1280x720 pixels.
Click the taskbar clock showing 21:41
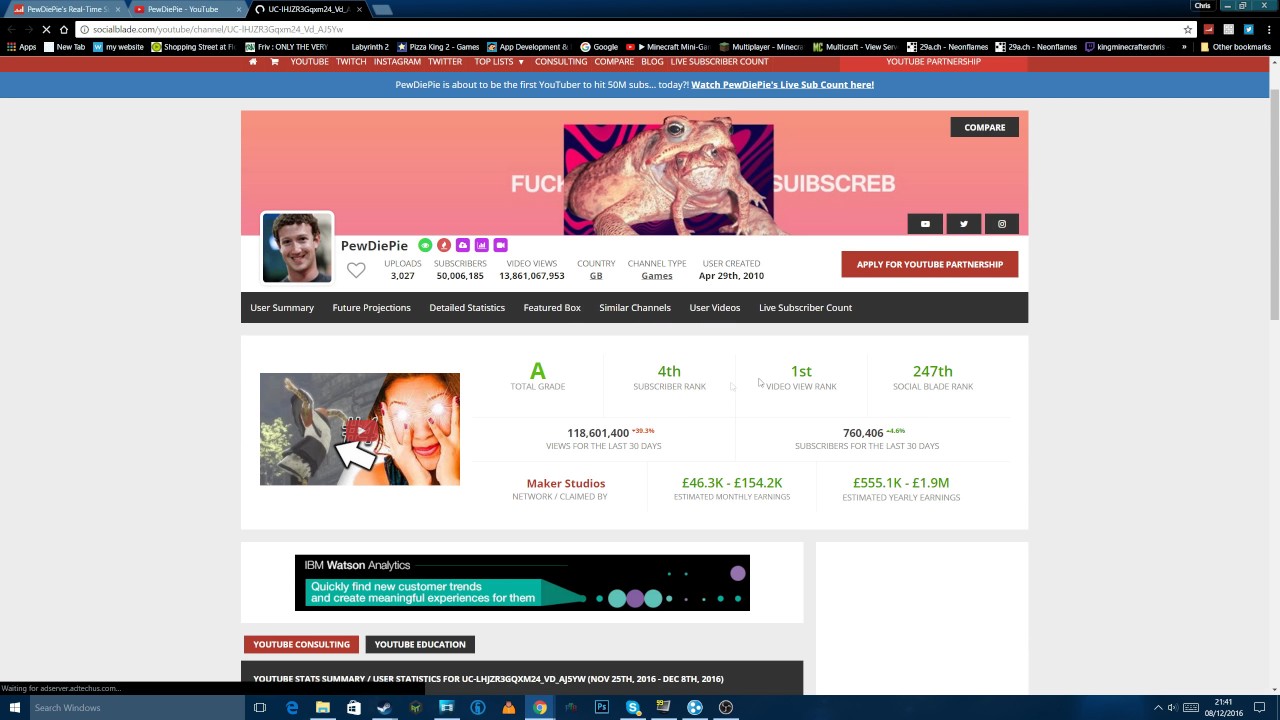click(x=1222, y=707)
